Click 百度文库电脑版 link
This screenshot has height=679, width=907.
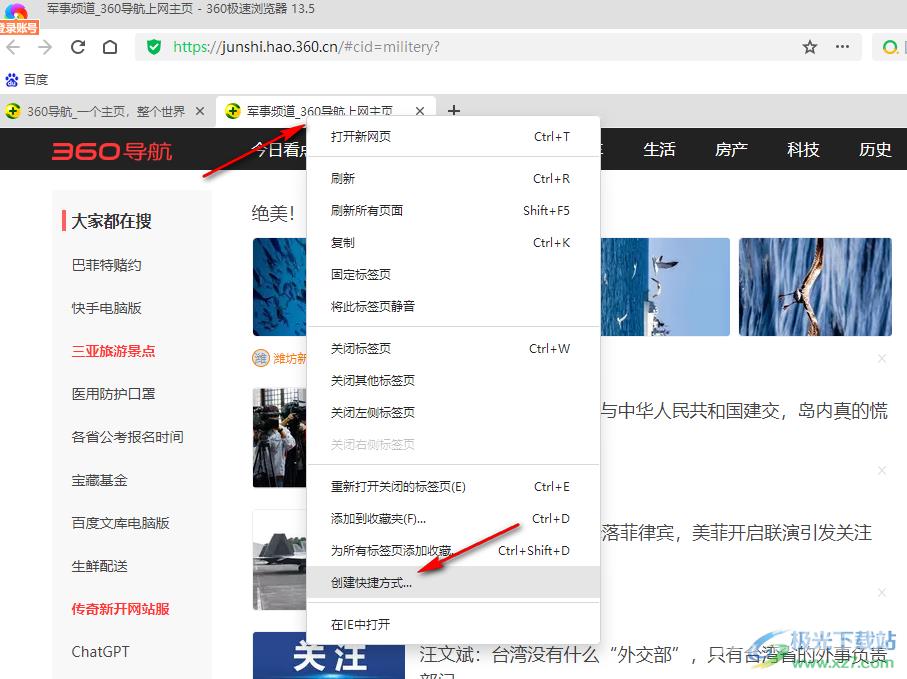[120, 523]
